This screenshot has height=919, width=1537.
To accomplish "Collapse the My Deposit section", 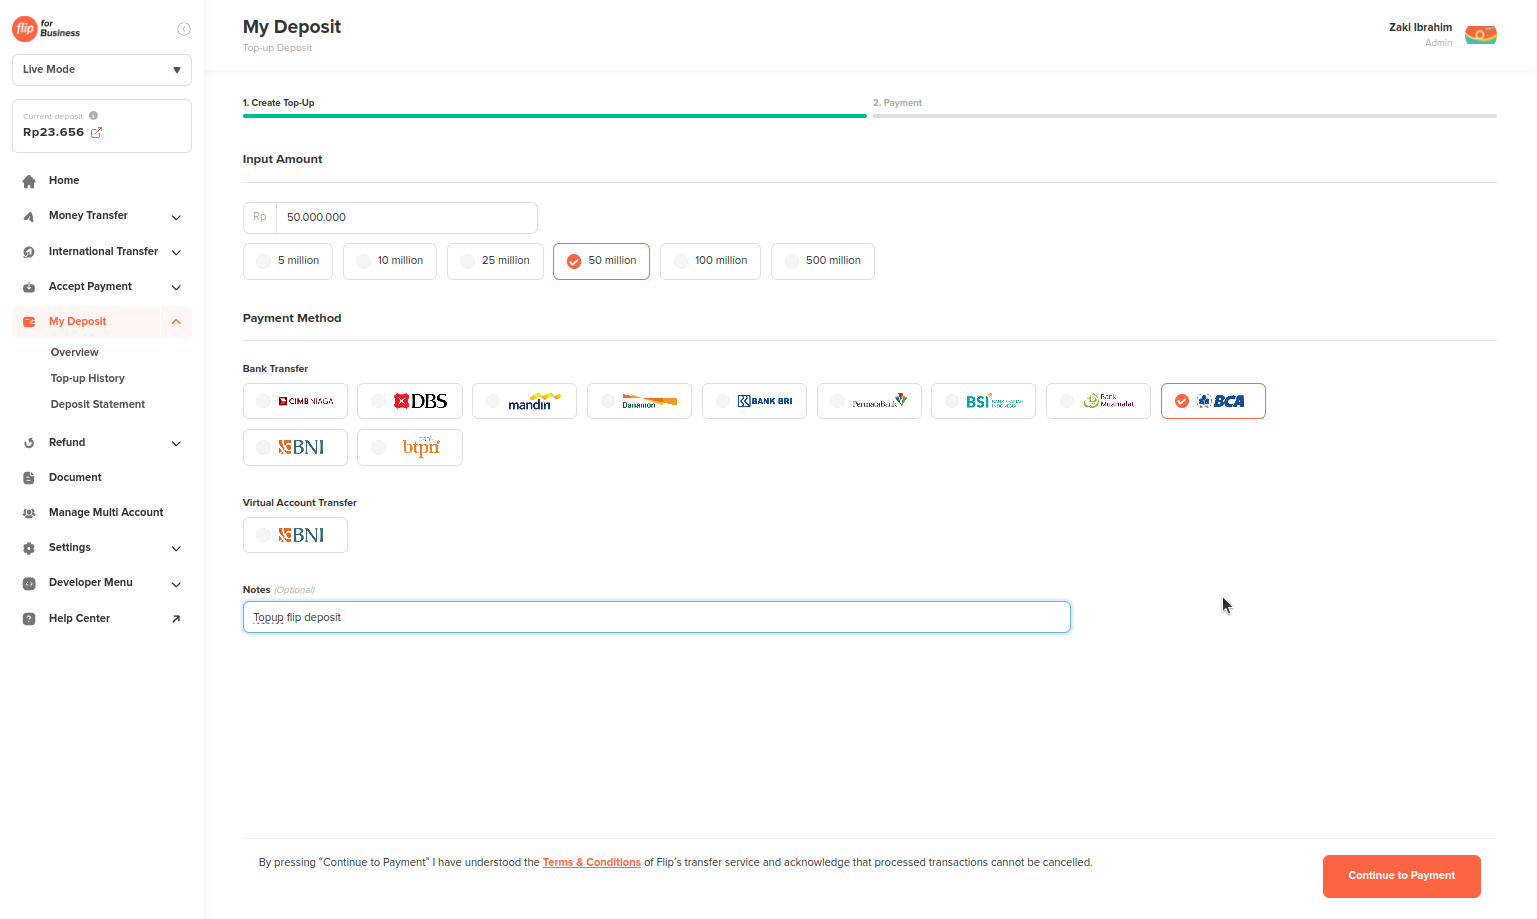I will pyautogui.click(x=176, y=321).
